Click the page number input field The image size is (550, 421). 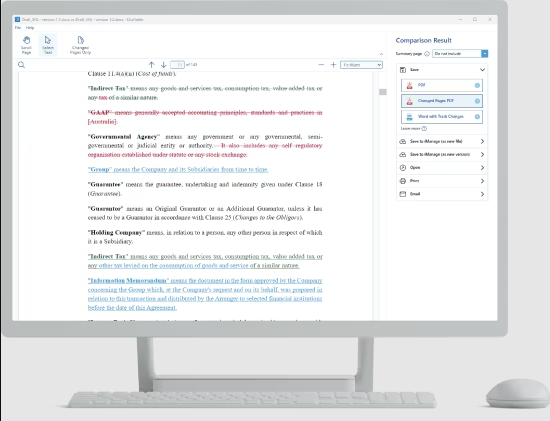point(177,65)
